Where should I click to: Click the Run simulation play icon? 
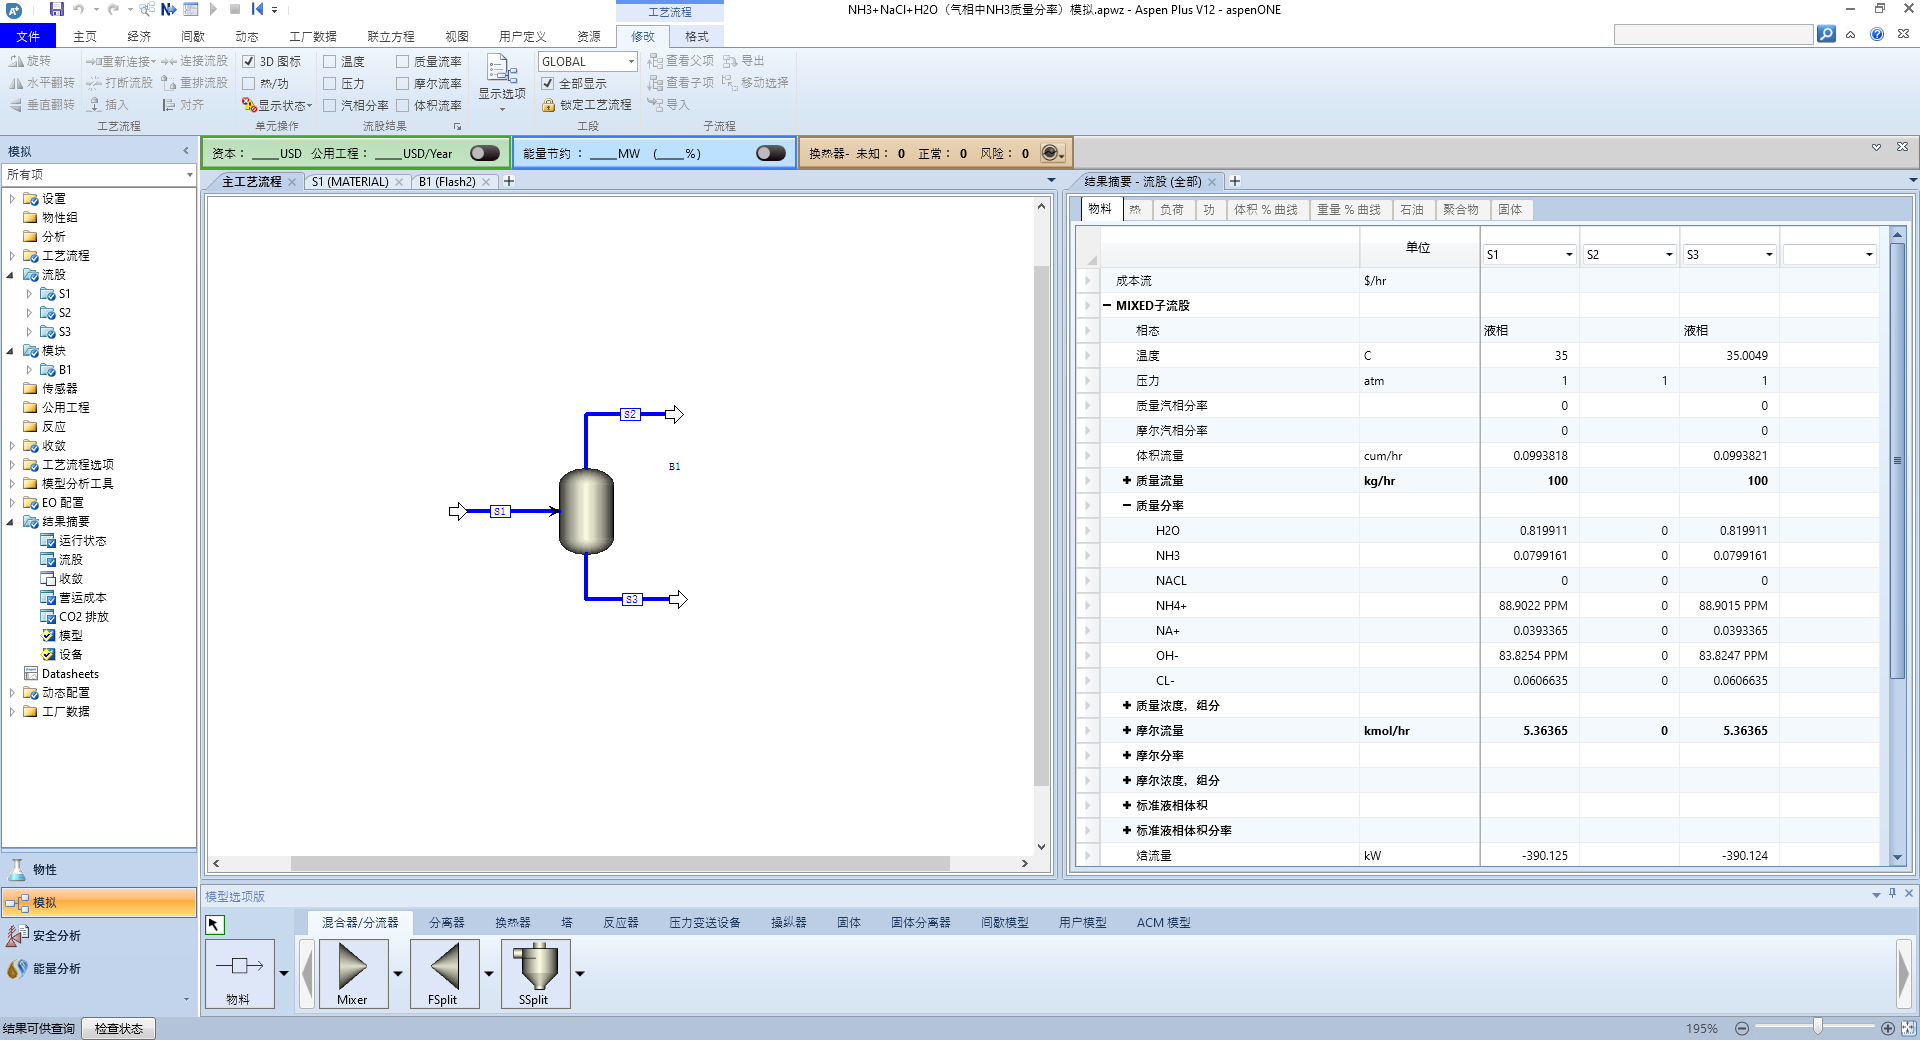(x=213, y=9)
